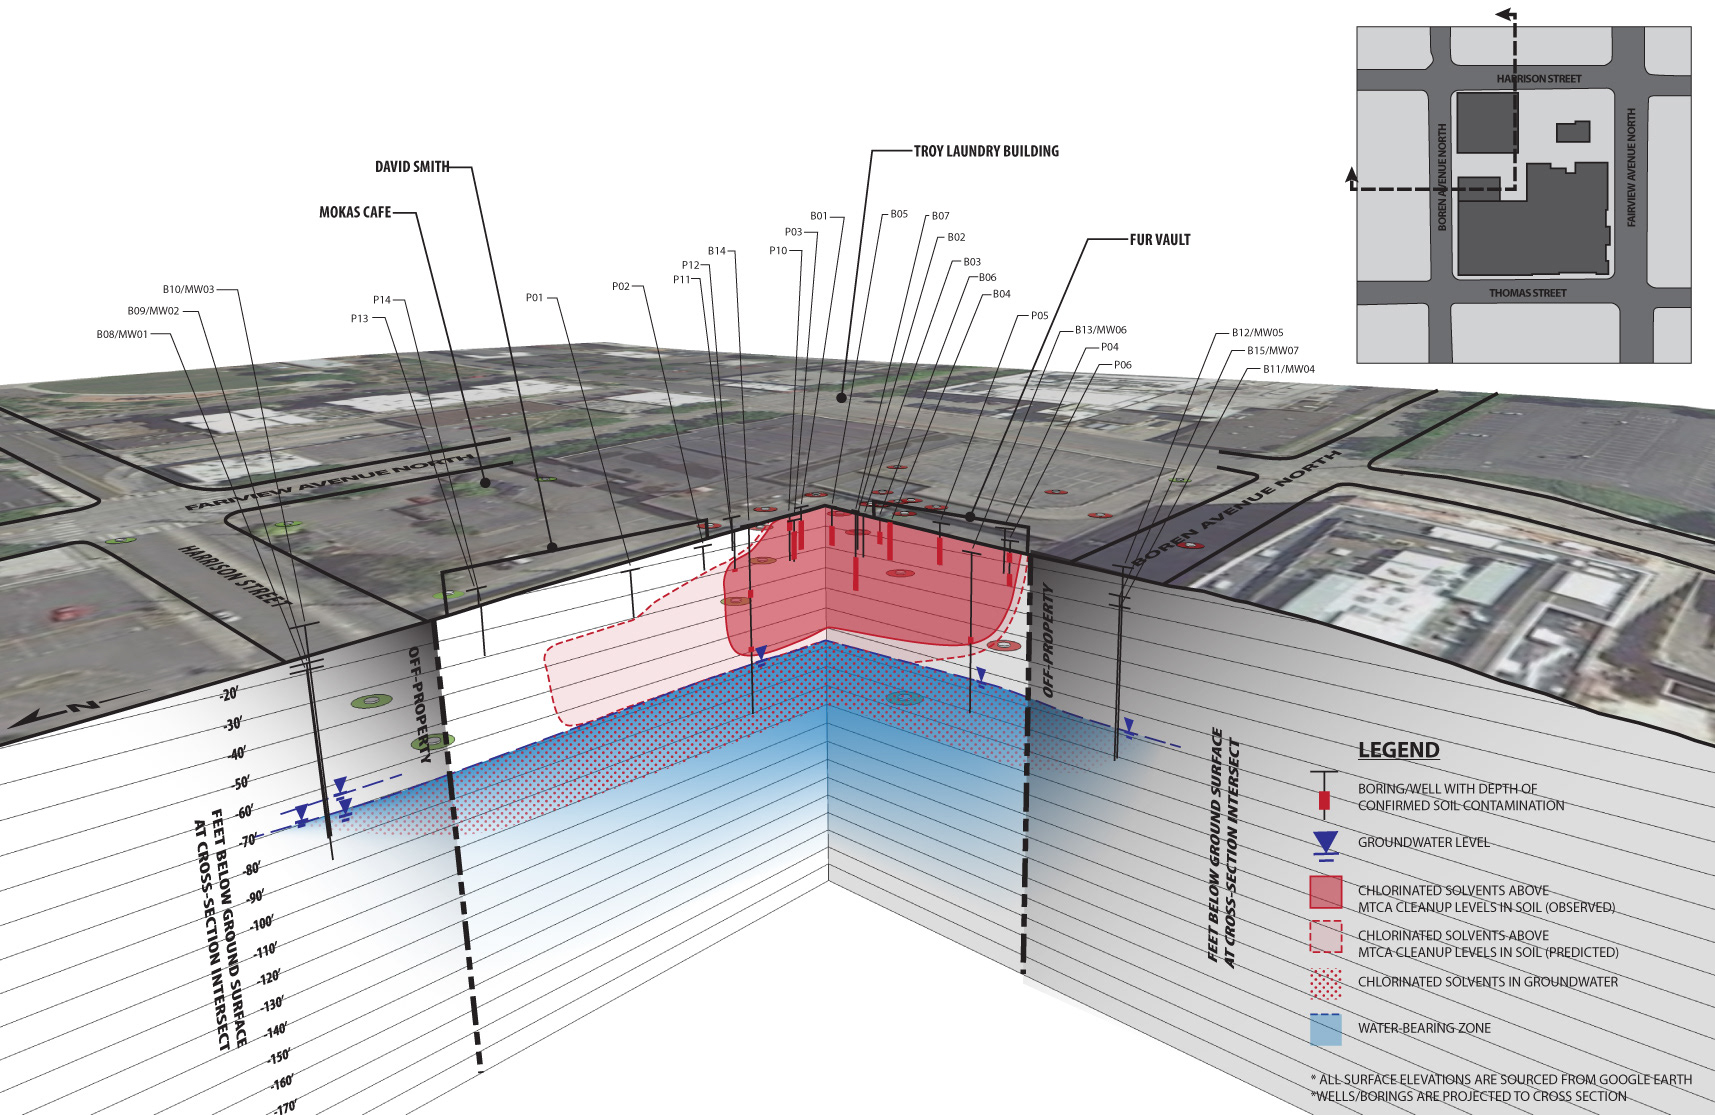
Task: Click the B08/MW01 well label
Action: pos(122,334)
